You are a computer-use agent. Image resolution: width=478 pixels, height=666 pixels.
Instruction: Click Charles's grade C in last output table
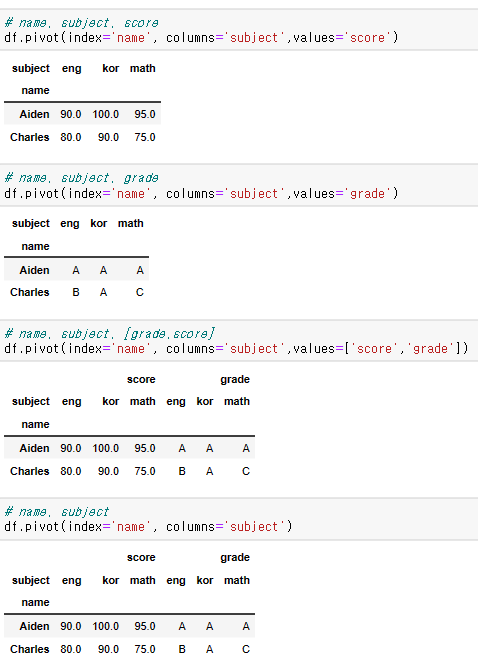pyautogui.click(x=246, y=649)
